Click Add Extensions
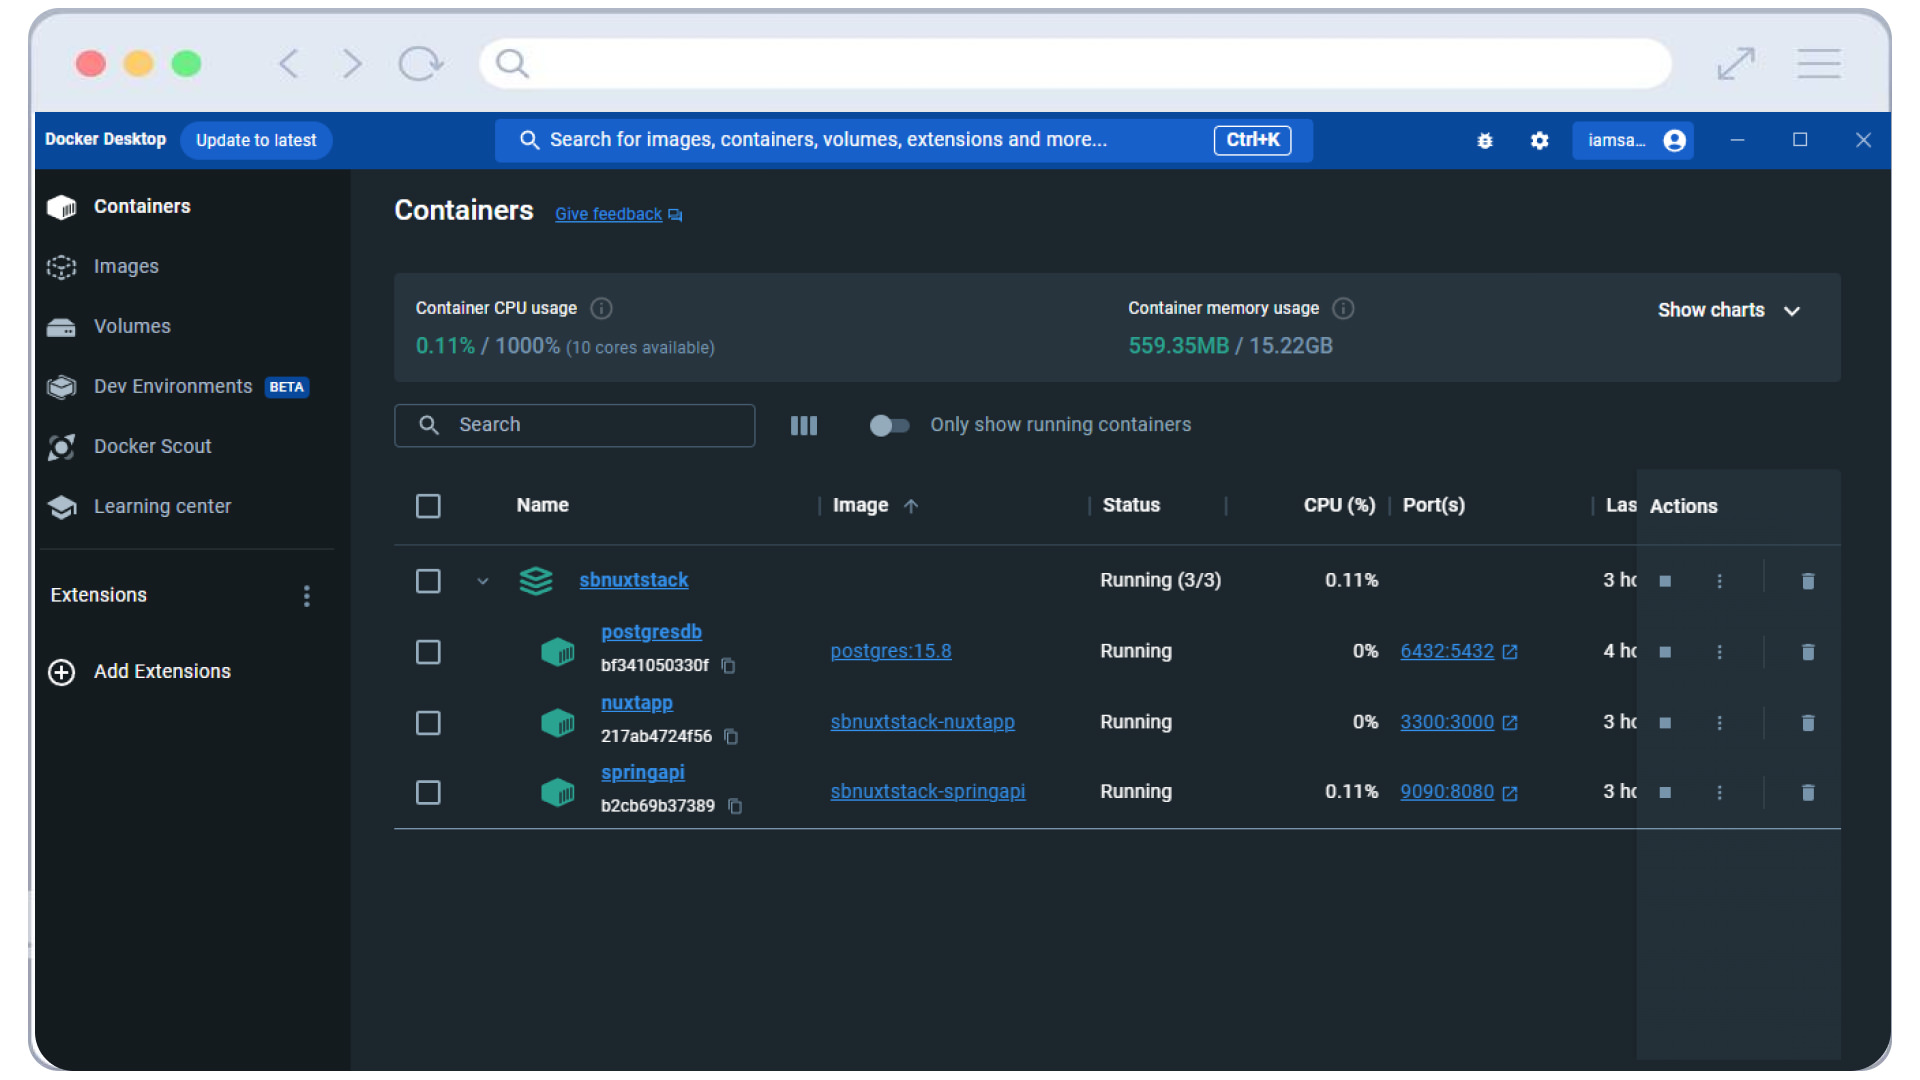Viewport: 1920px width, 1080px height. click(x=140, y=672)
